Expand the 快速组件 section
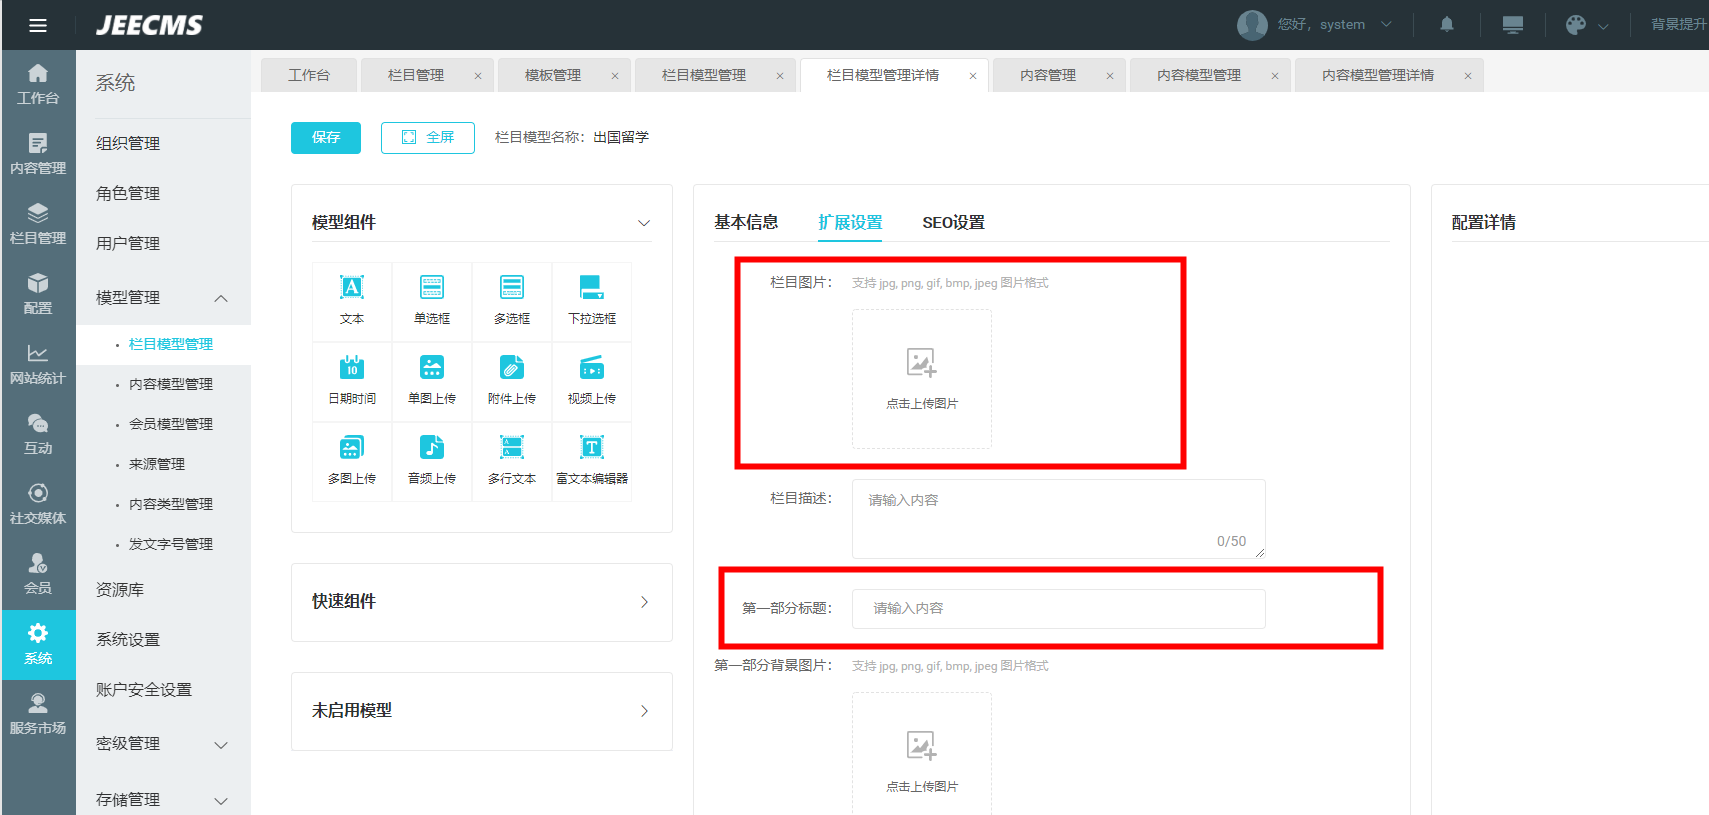 click(x=644, y=602)
